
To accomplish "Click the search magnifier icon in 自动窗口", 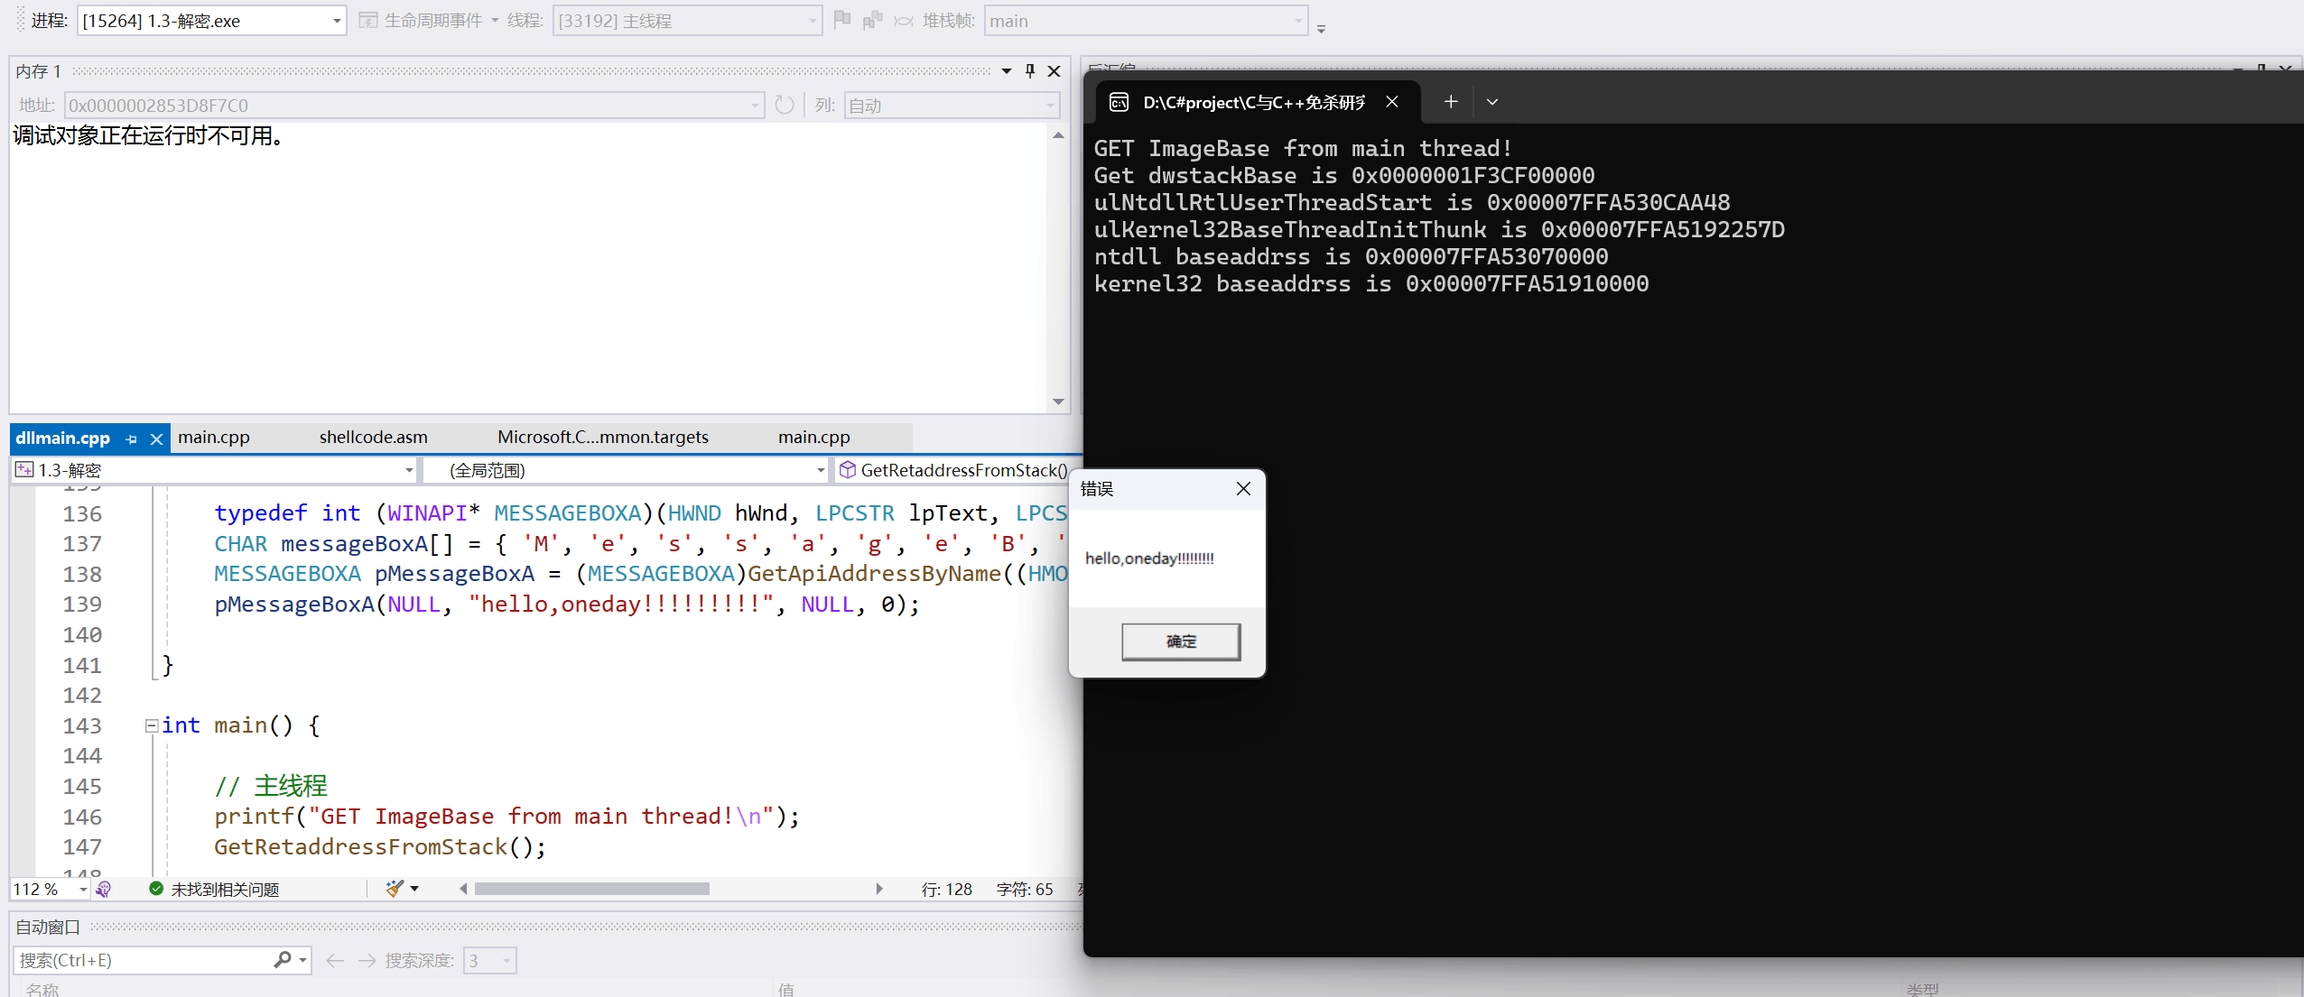I will point(282,960).
